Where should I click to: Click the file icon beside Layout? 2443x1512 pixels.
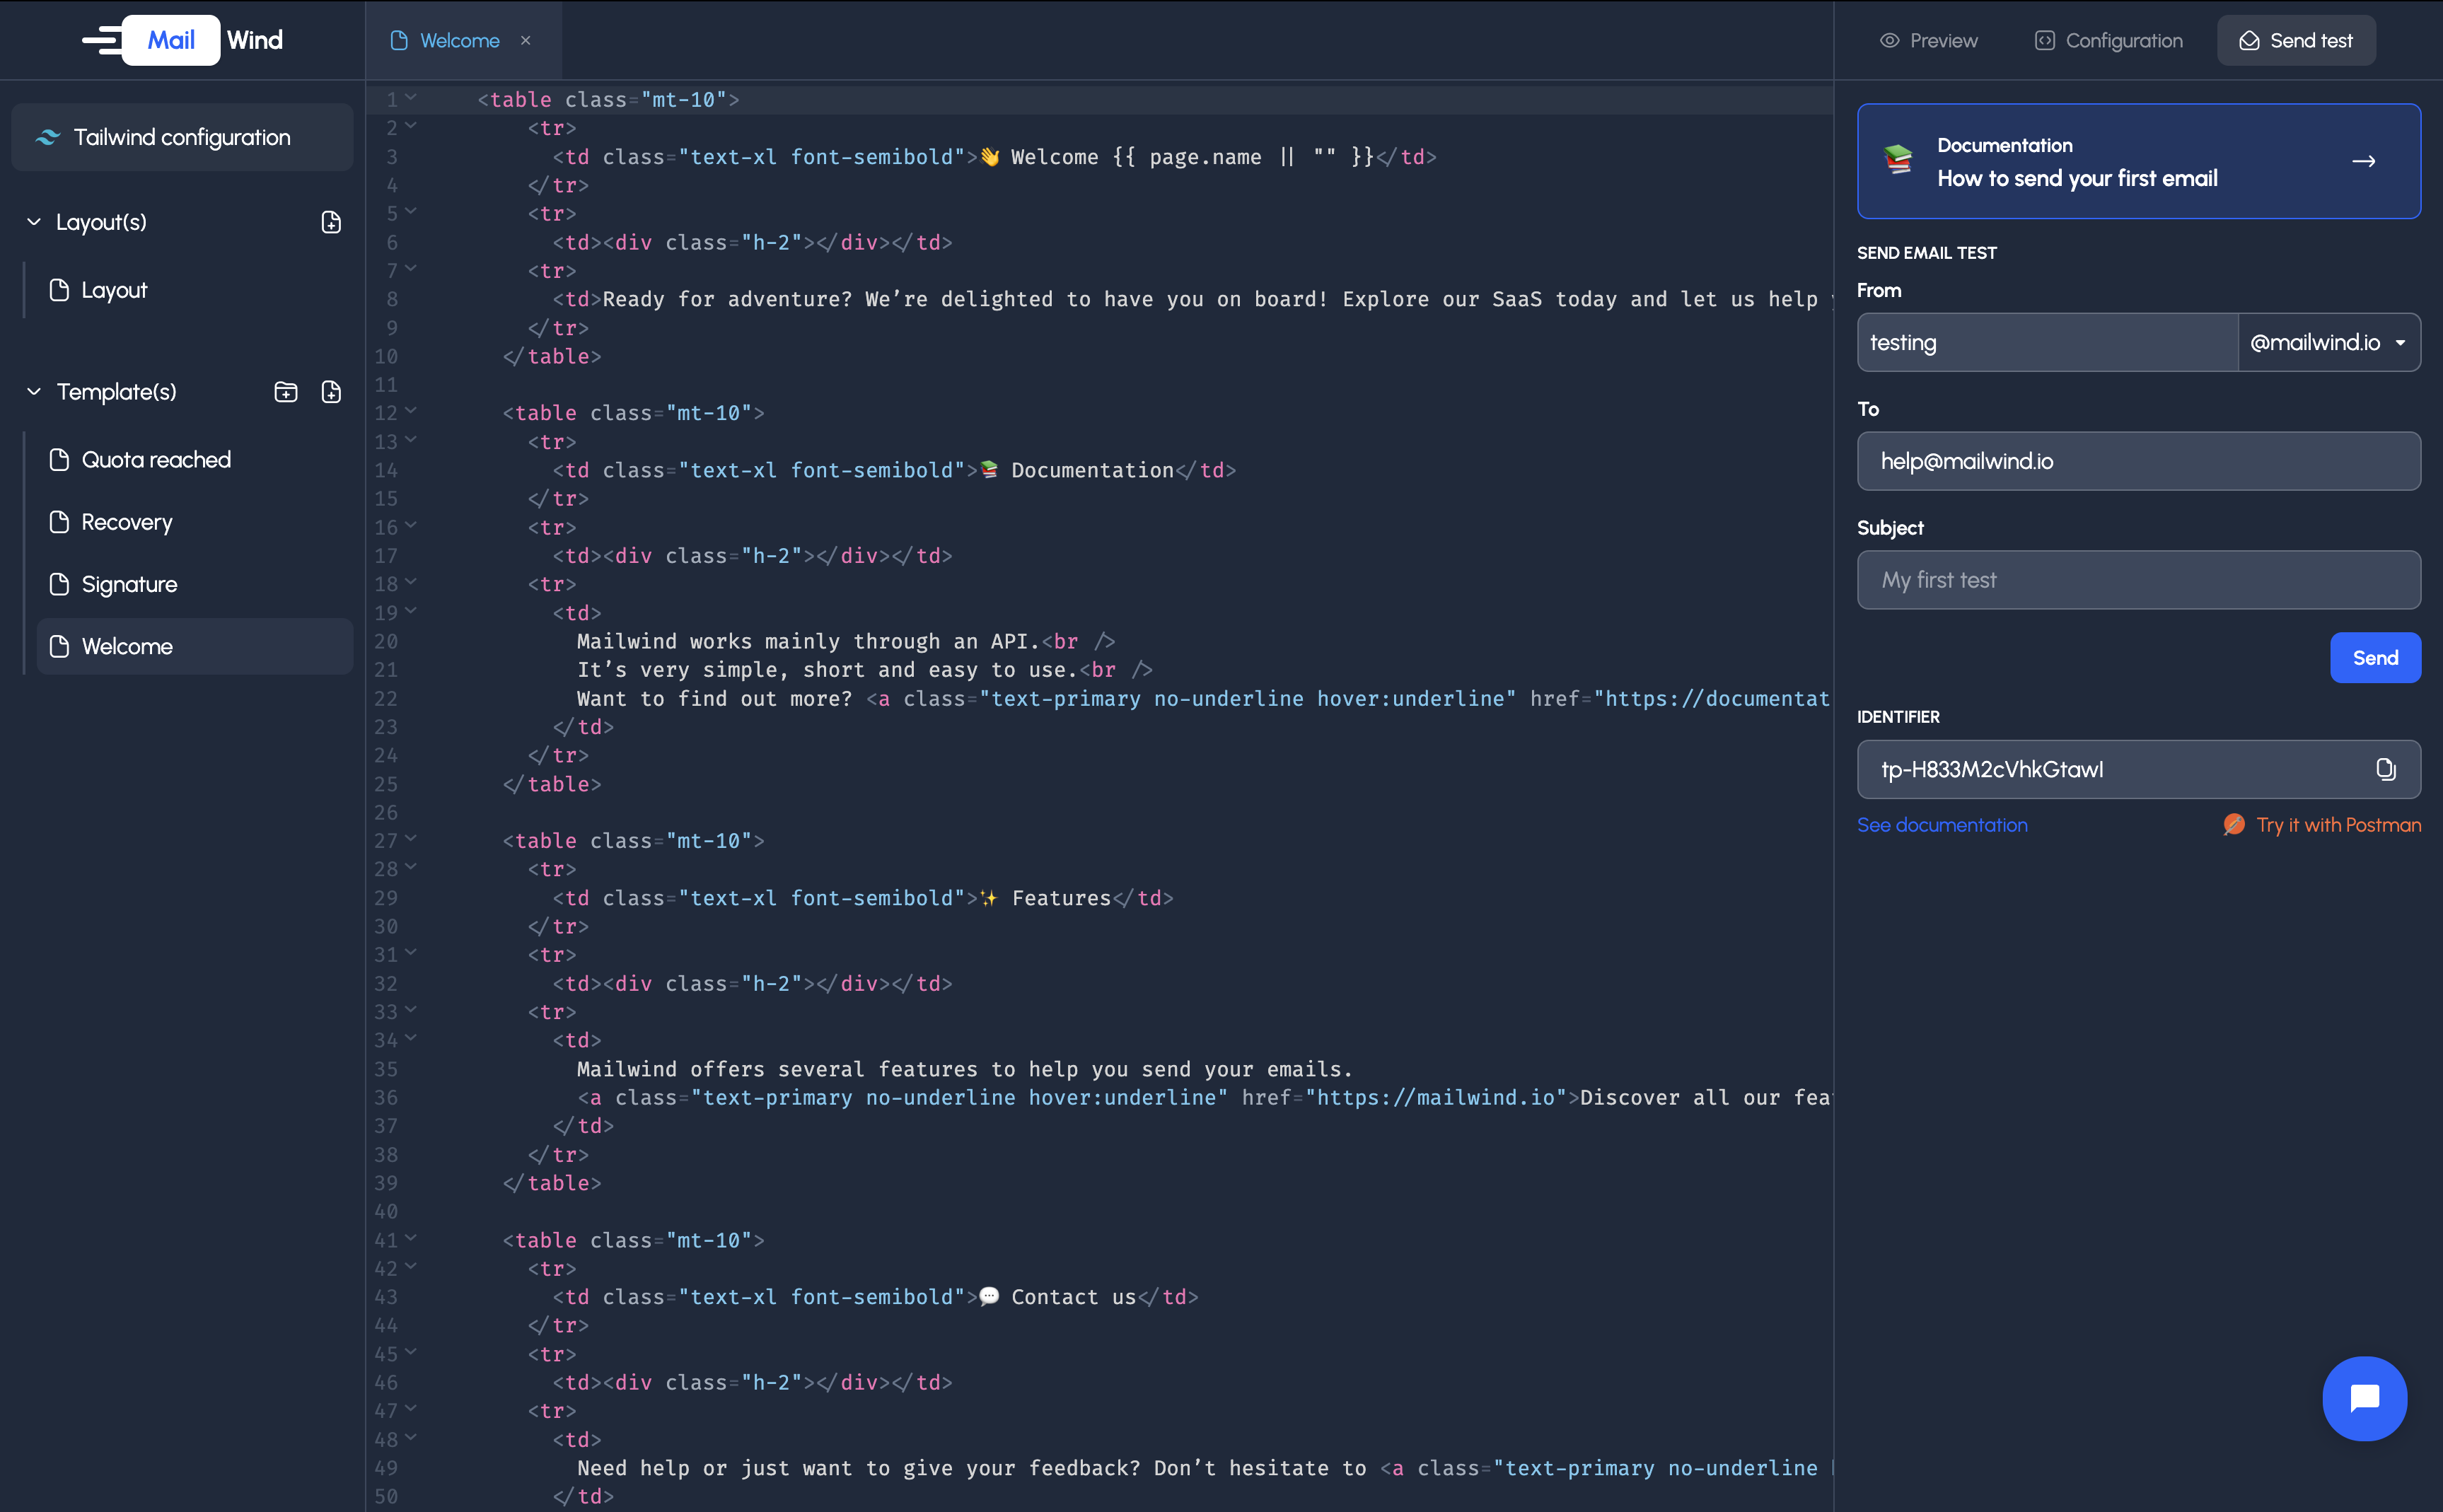59,290
